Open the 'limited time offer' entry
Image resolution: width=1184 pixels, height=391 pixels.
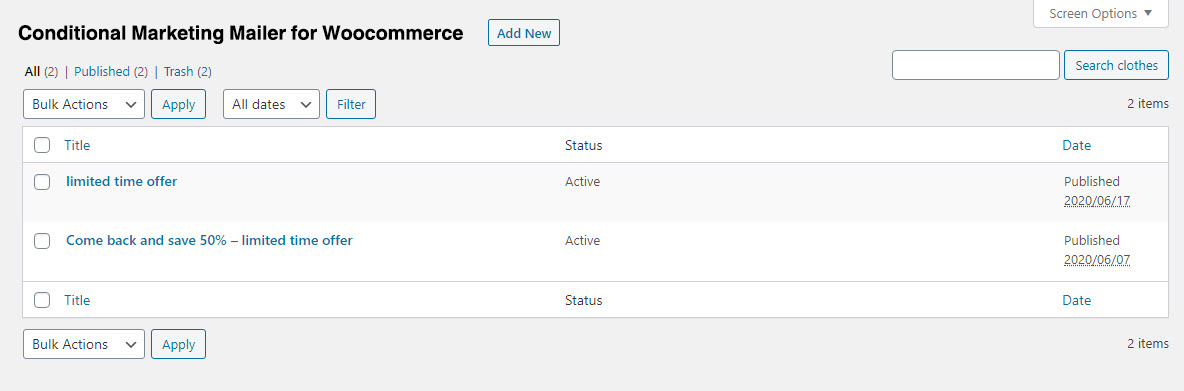(122, 181)
